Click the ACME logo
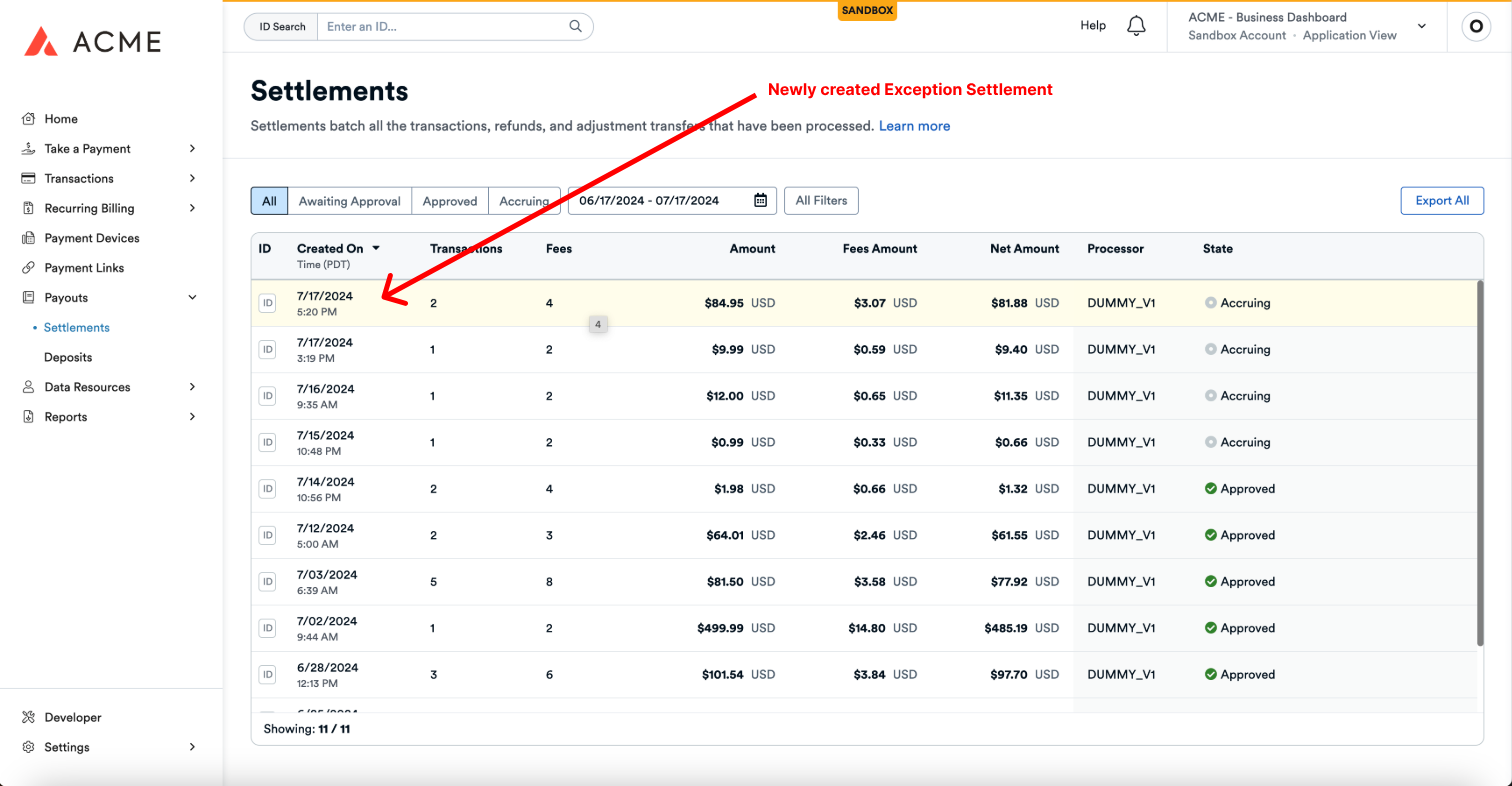 92,41
